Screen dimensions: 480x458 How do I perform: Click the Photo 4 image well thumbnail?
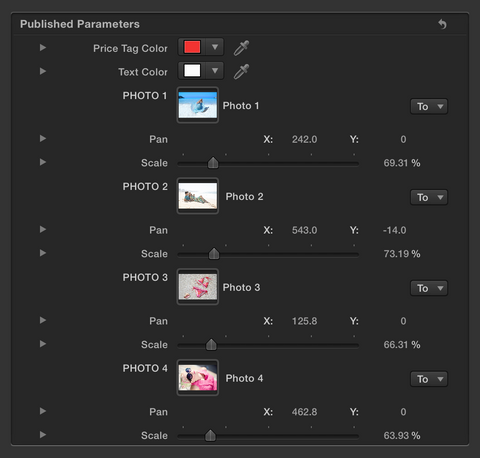[x=198, y=378]
